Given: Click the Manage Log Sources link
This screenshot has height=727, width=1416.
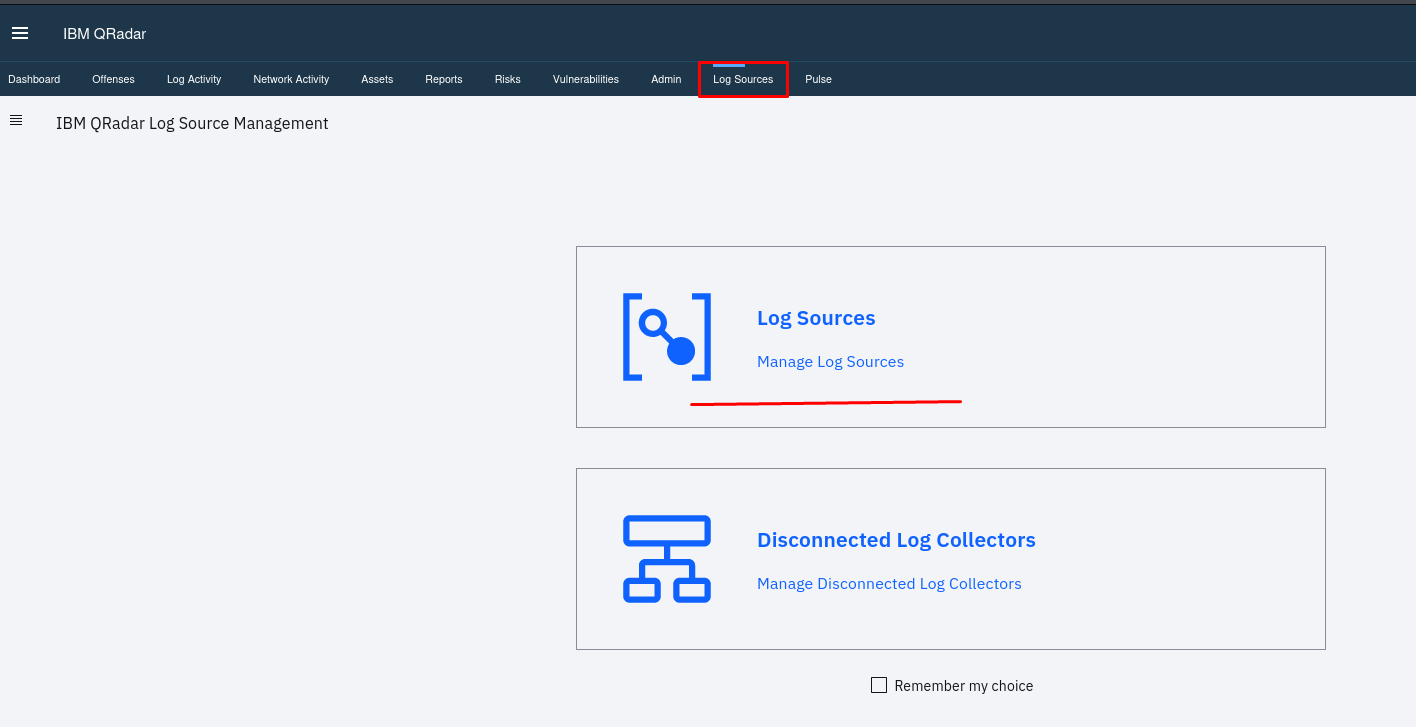Looking at the screenshot, I should click(830, 362).
